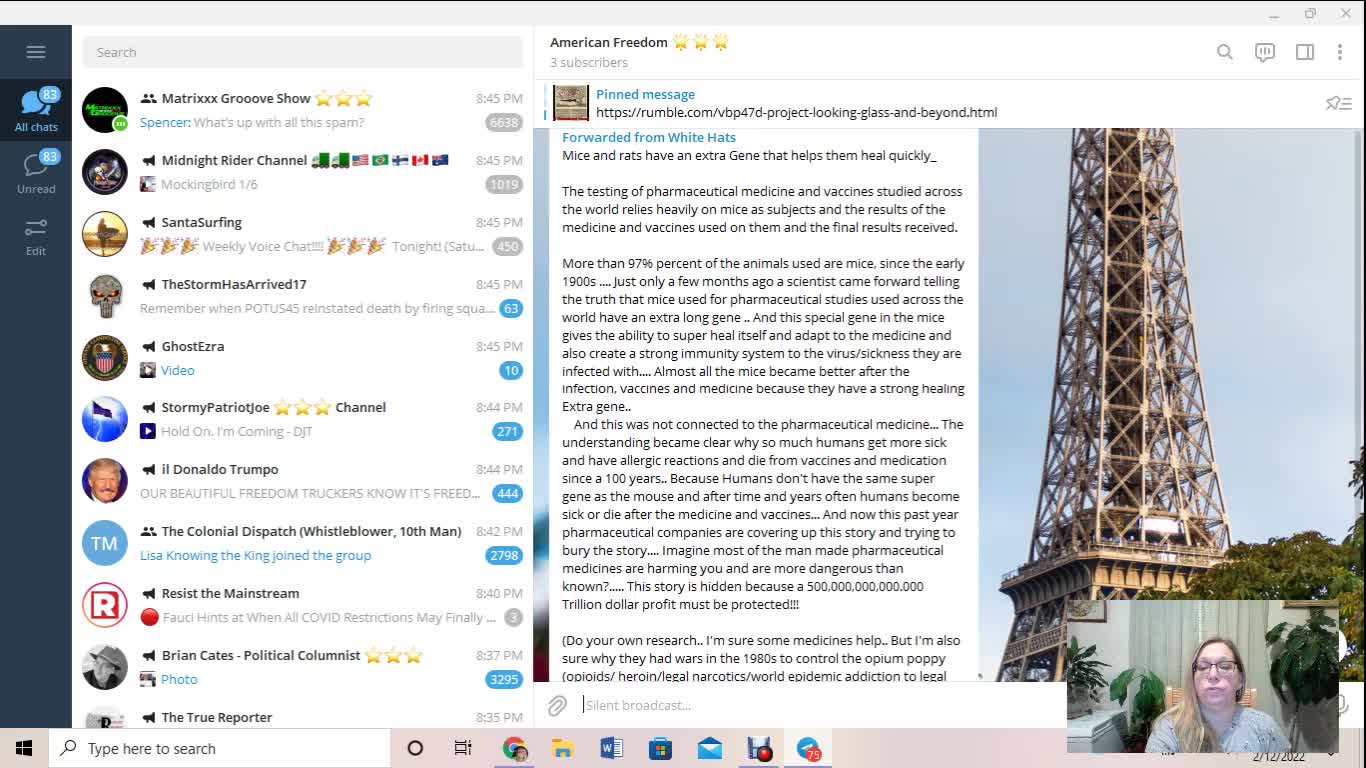Click the GhostEzra seal avatar
1366x768 pixels.
click(x=105, y=358)
